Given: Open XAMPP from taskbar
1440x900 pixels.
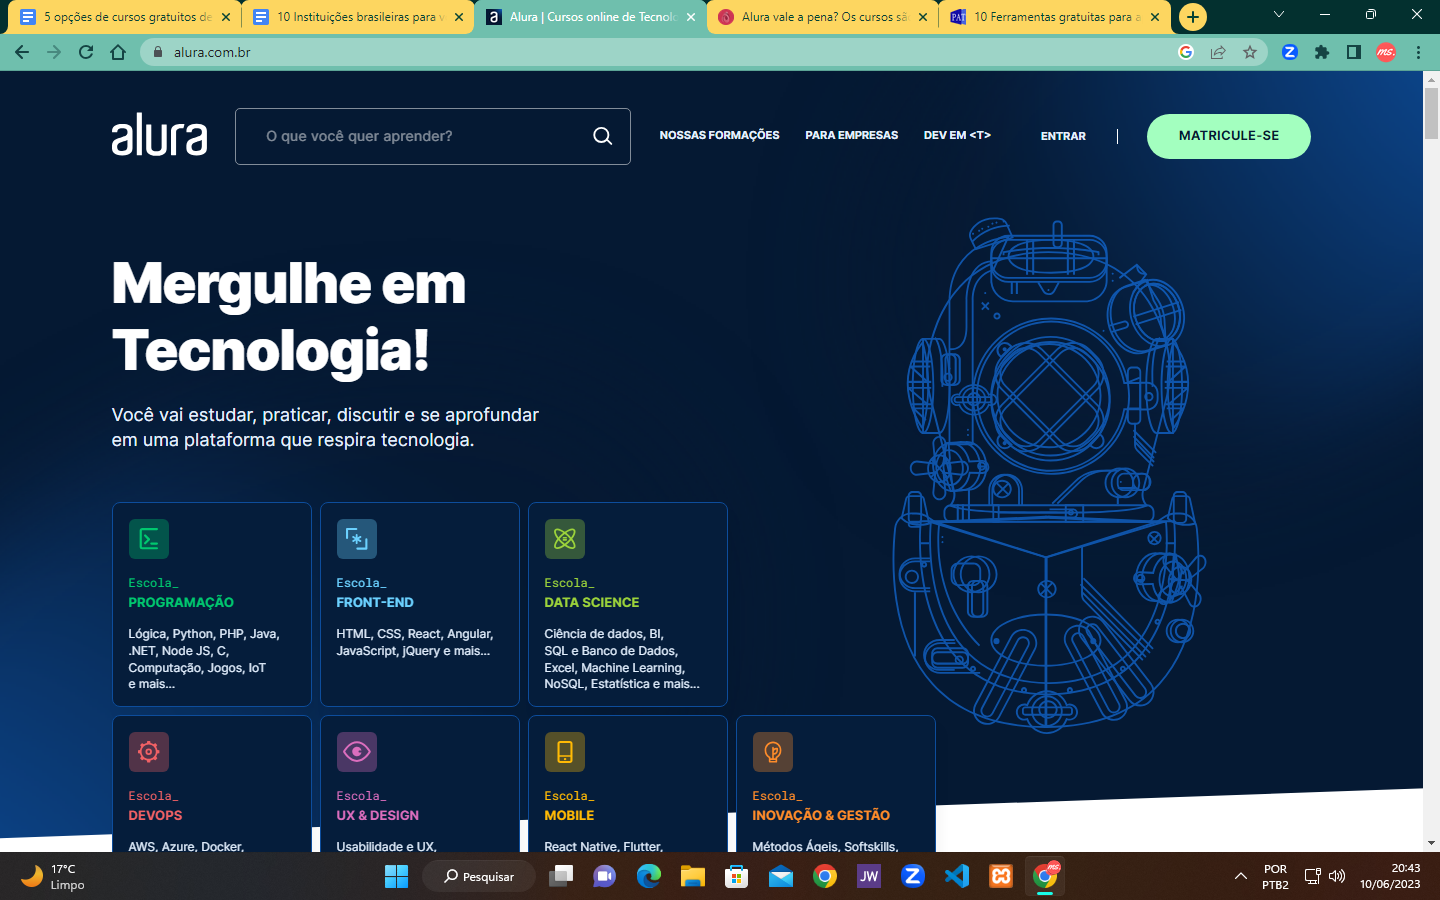Looking at the screenshot, I should click(1001, 876).
